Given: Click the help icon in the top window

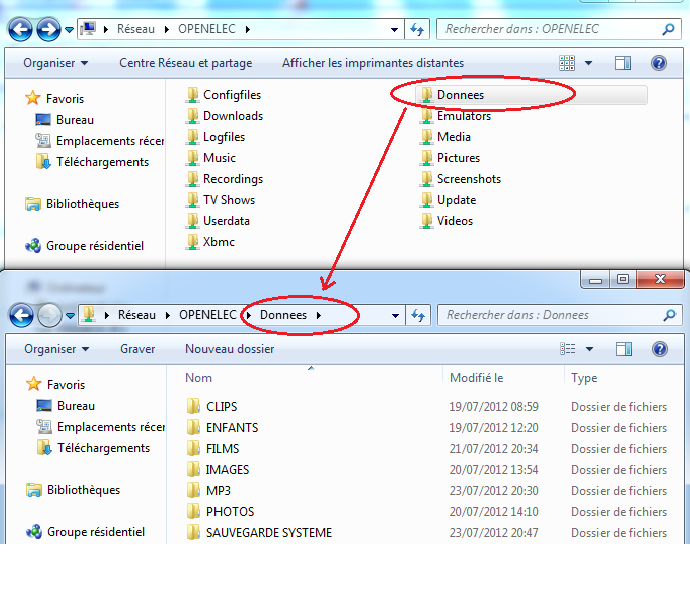Looking at the screenshot, I should coord(659,63).
